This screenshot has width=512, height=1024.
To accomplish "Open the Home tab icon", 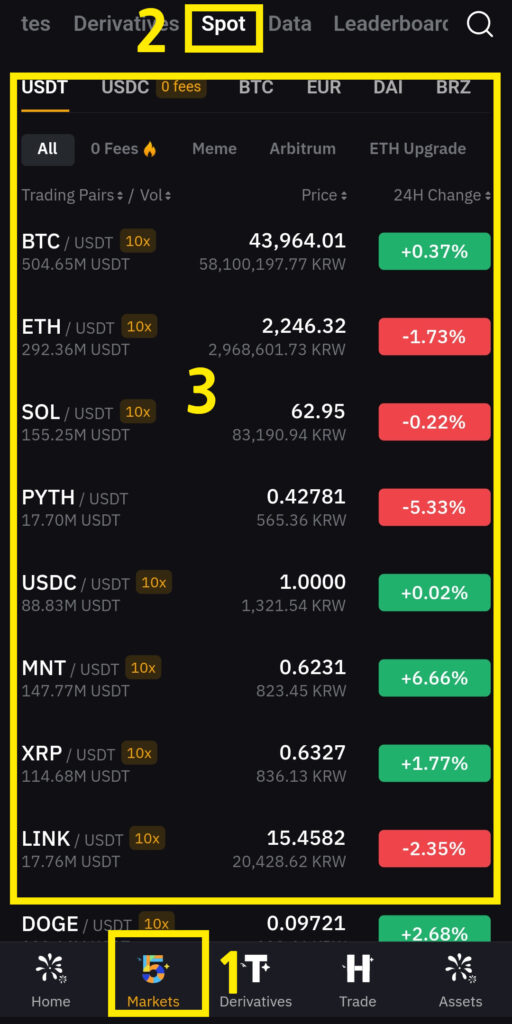I will (x=51, y=970).
